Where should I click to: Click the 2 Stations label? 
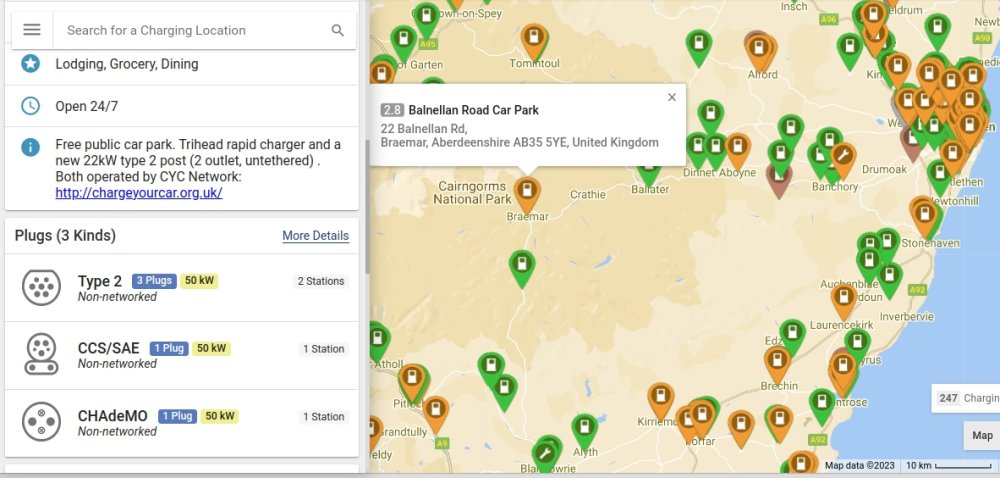tap(321, 281)
